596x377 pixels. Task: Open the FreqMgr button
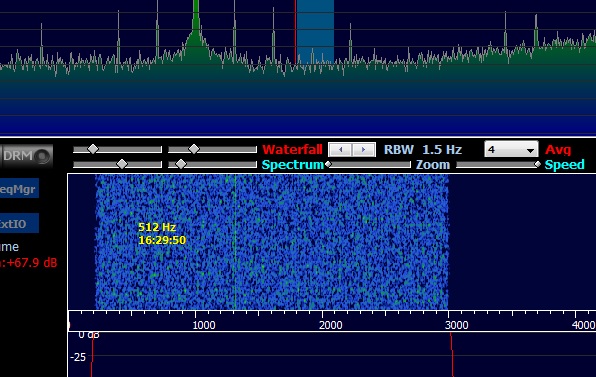19,188
